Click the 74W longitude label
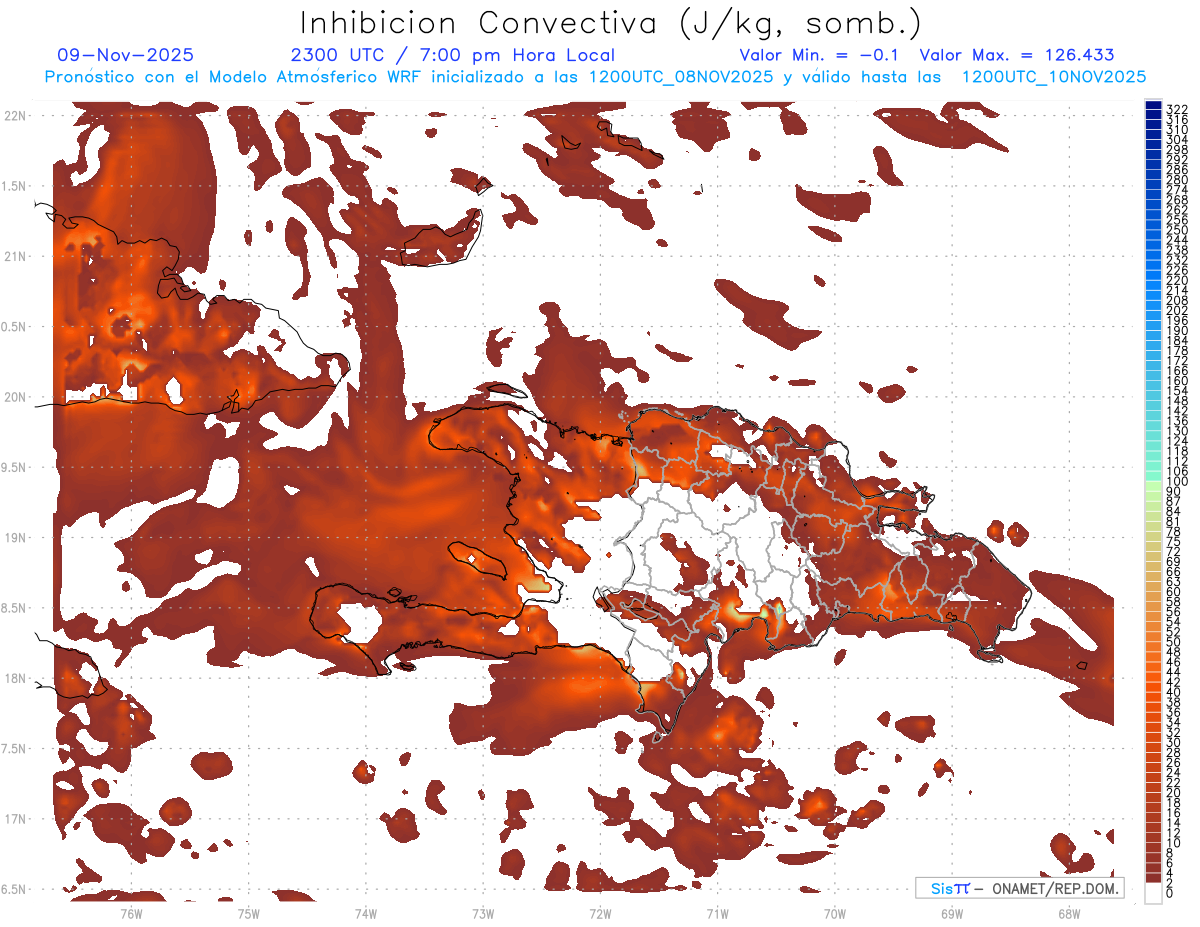This screenshot has width=1200, height=927. tap(365, 913)
